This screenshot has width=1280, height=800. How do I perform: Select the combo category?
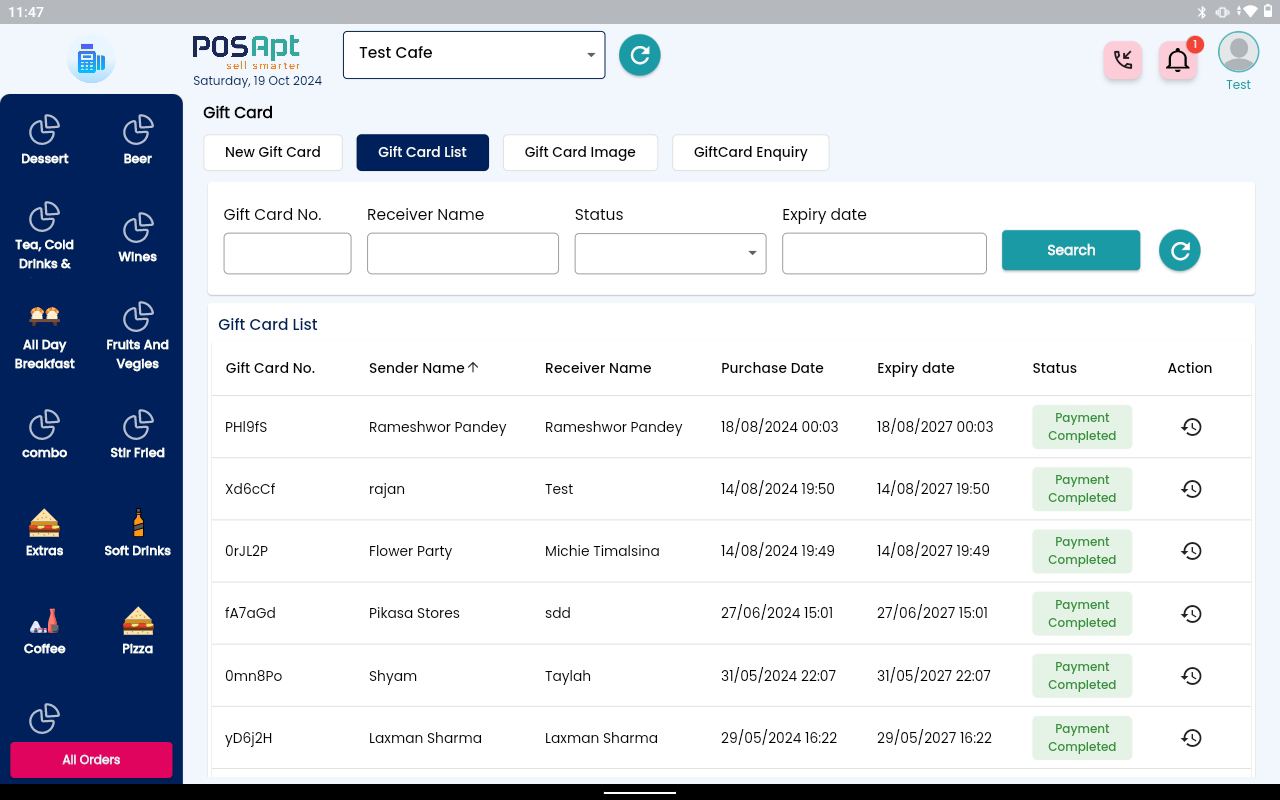click(45, 434)
